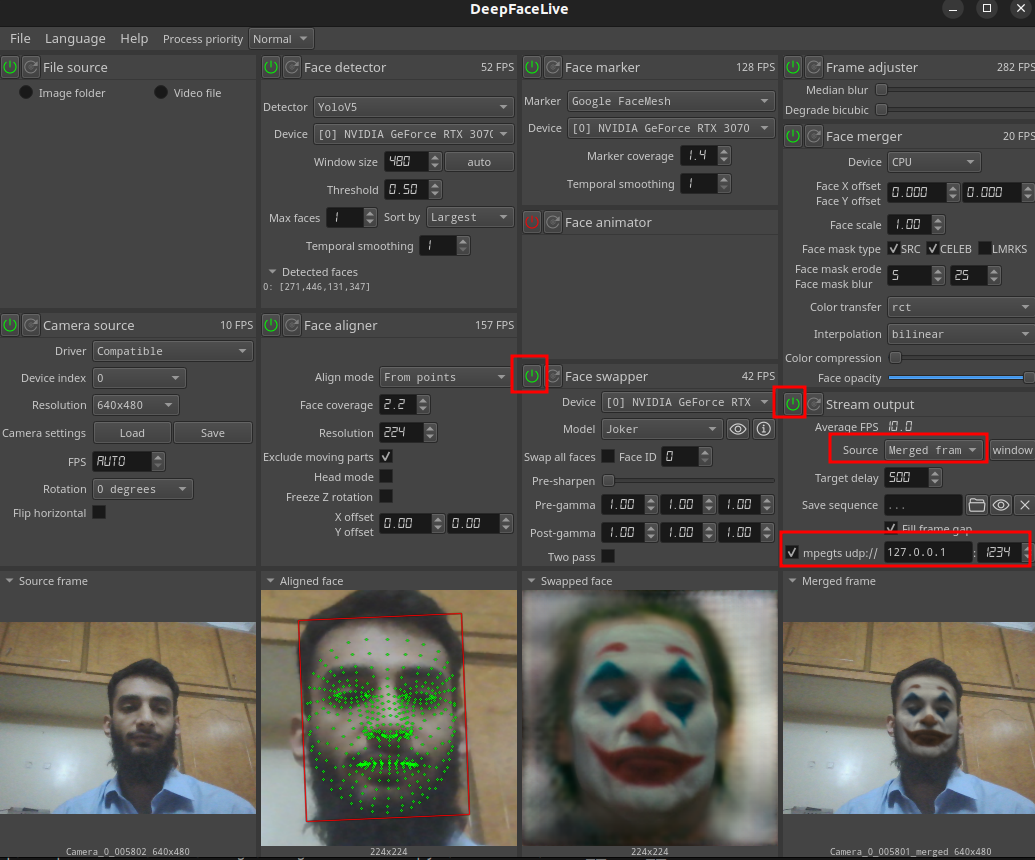The image size is (1035, 860).
Task: Select Video file radio button
Action: (161, 92)
